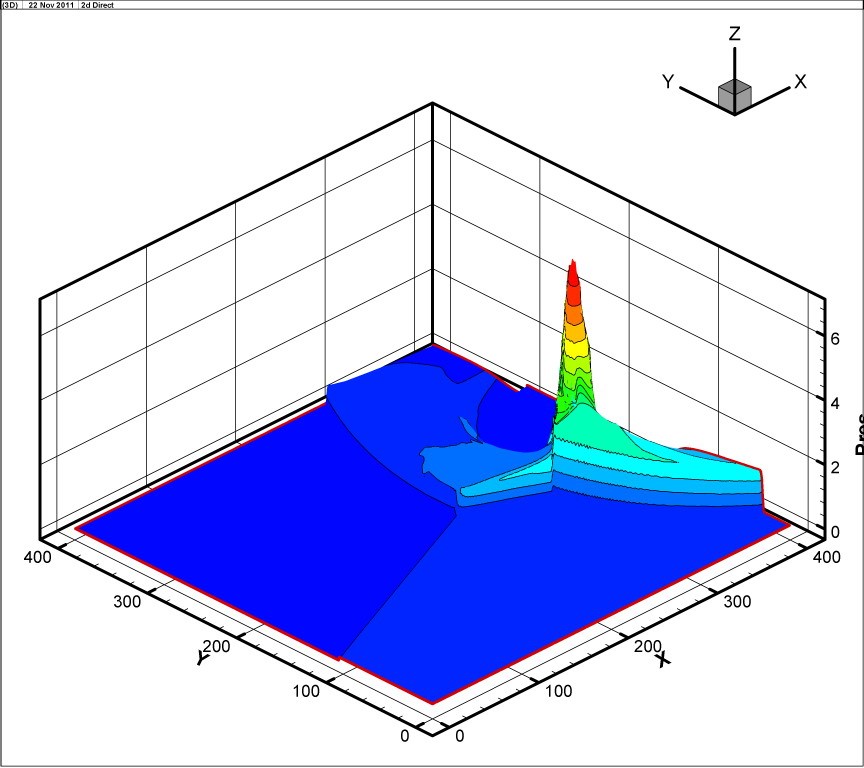Select the X axis title below plot
864x768 pixels.
(x=662, y=660)
